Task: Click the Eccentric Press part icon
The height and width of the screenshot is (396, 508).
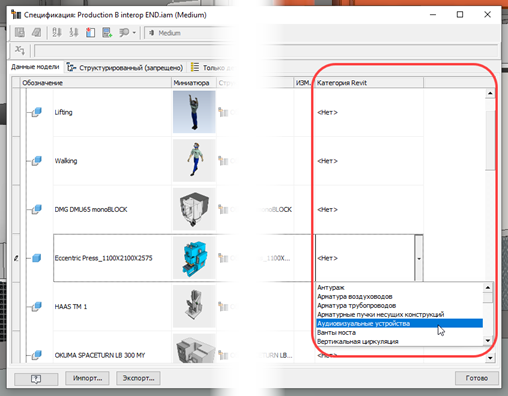Action: [36, 258]
